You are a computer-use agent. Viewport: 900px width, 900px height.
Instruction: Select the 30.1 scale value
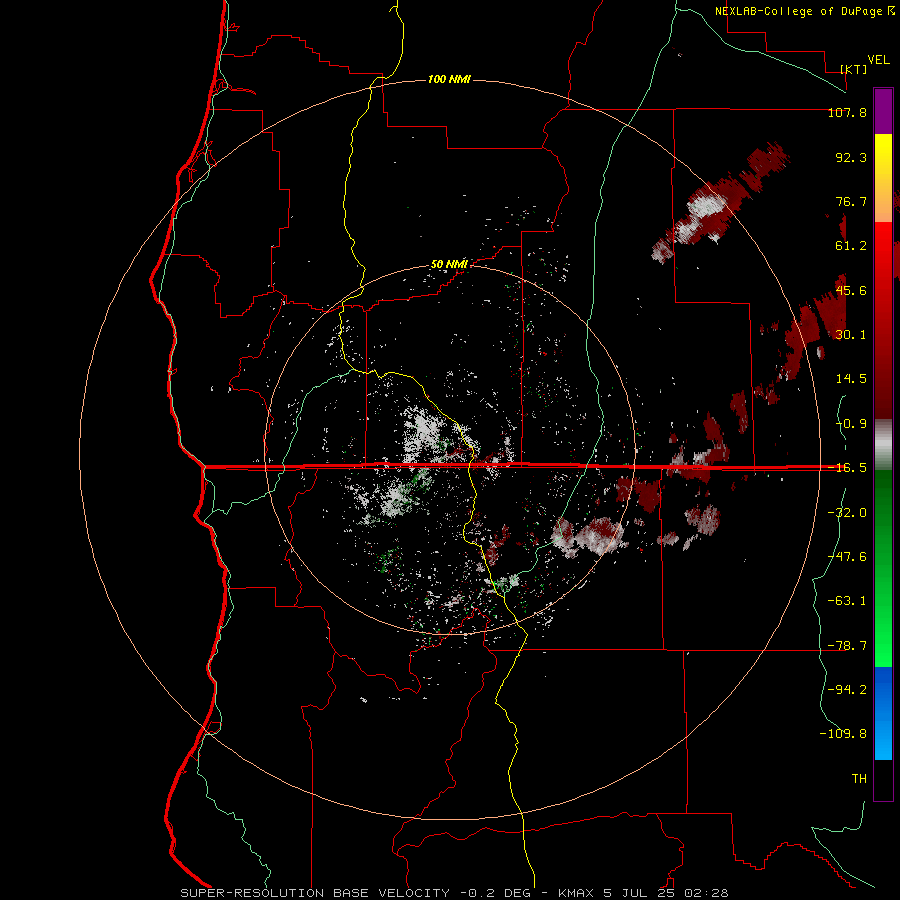851,335
